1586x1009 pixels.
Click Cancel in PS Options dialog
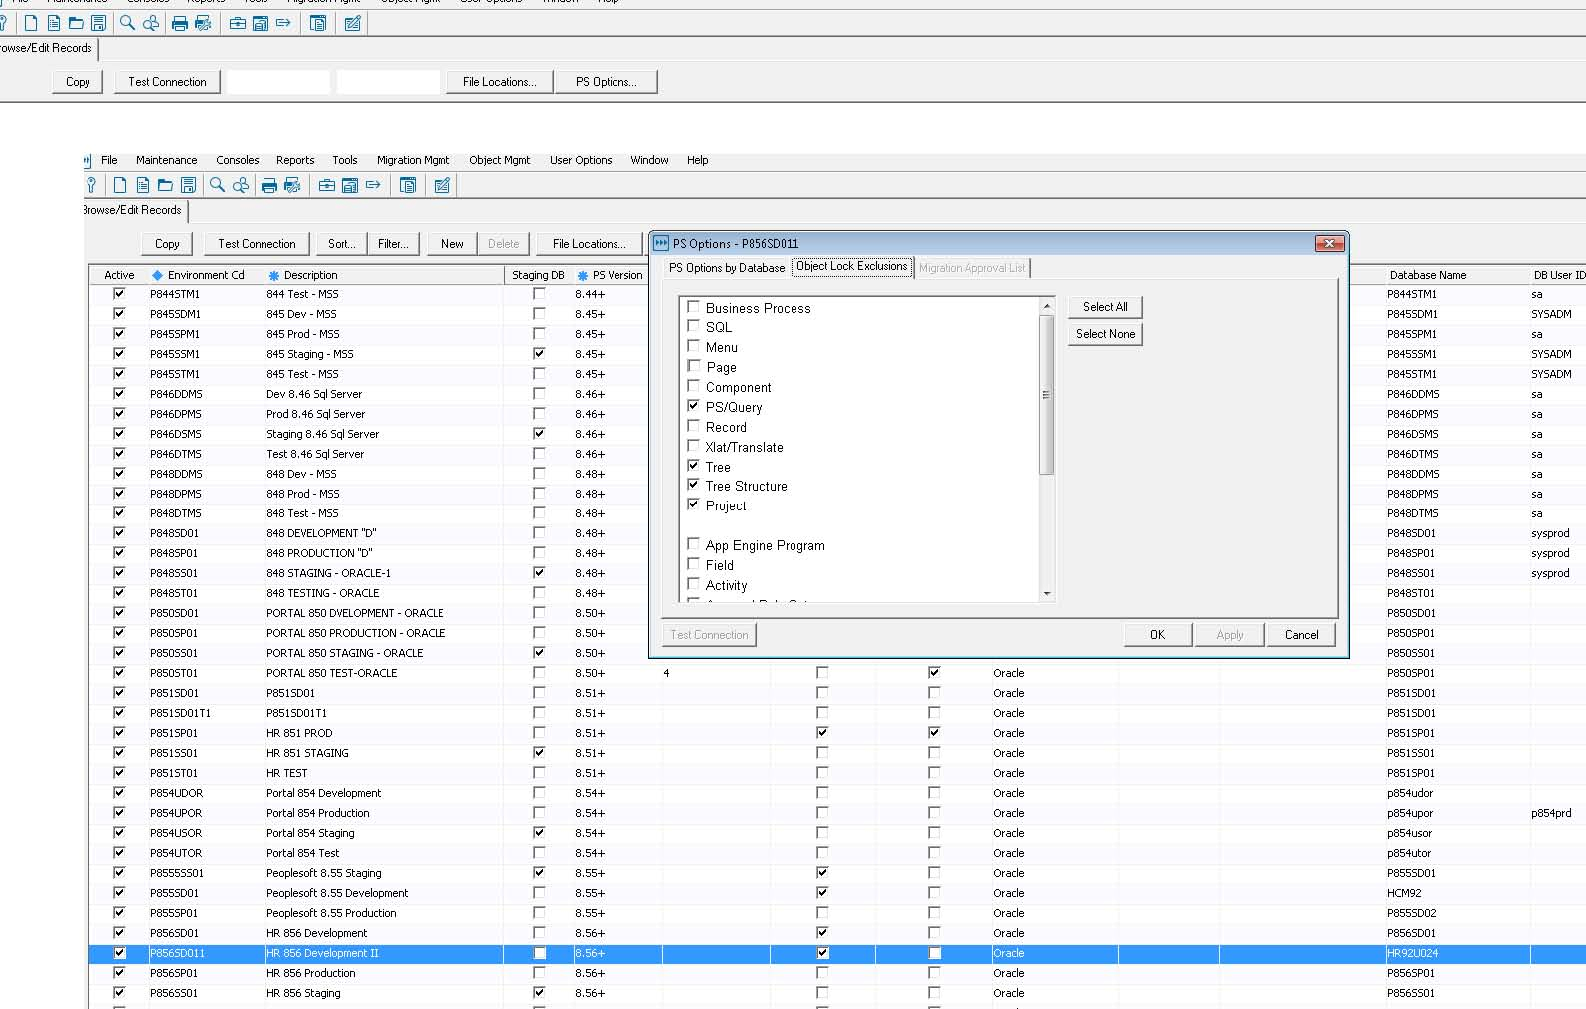click(x=1301, y=635)
